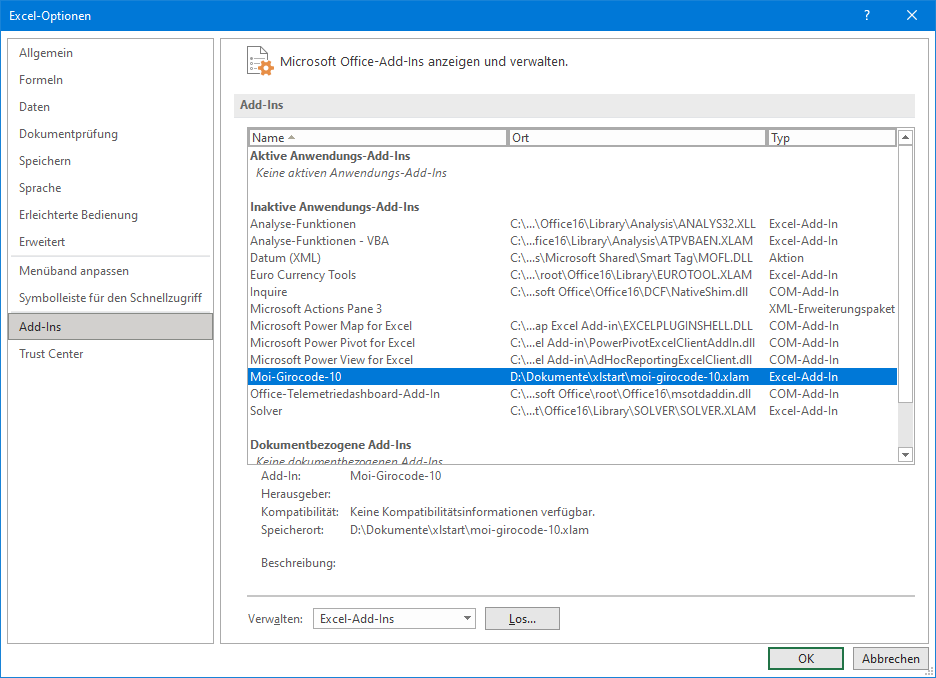Go to the Daten category
The width and height of the screenshot is (936, 678).
coord(110,107)
